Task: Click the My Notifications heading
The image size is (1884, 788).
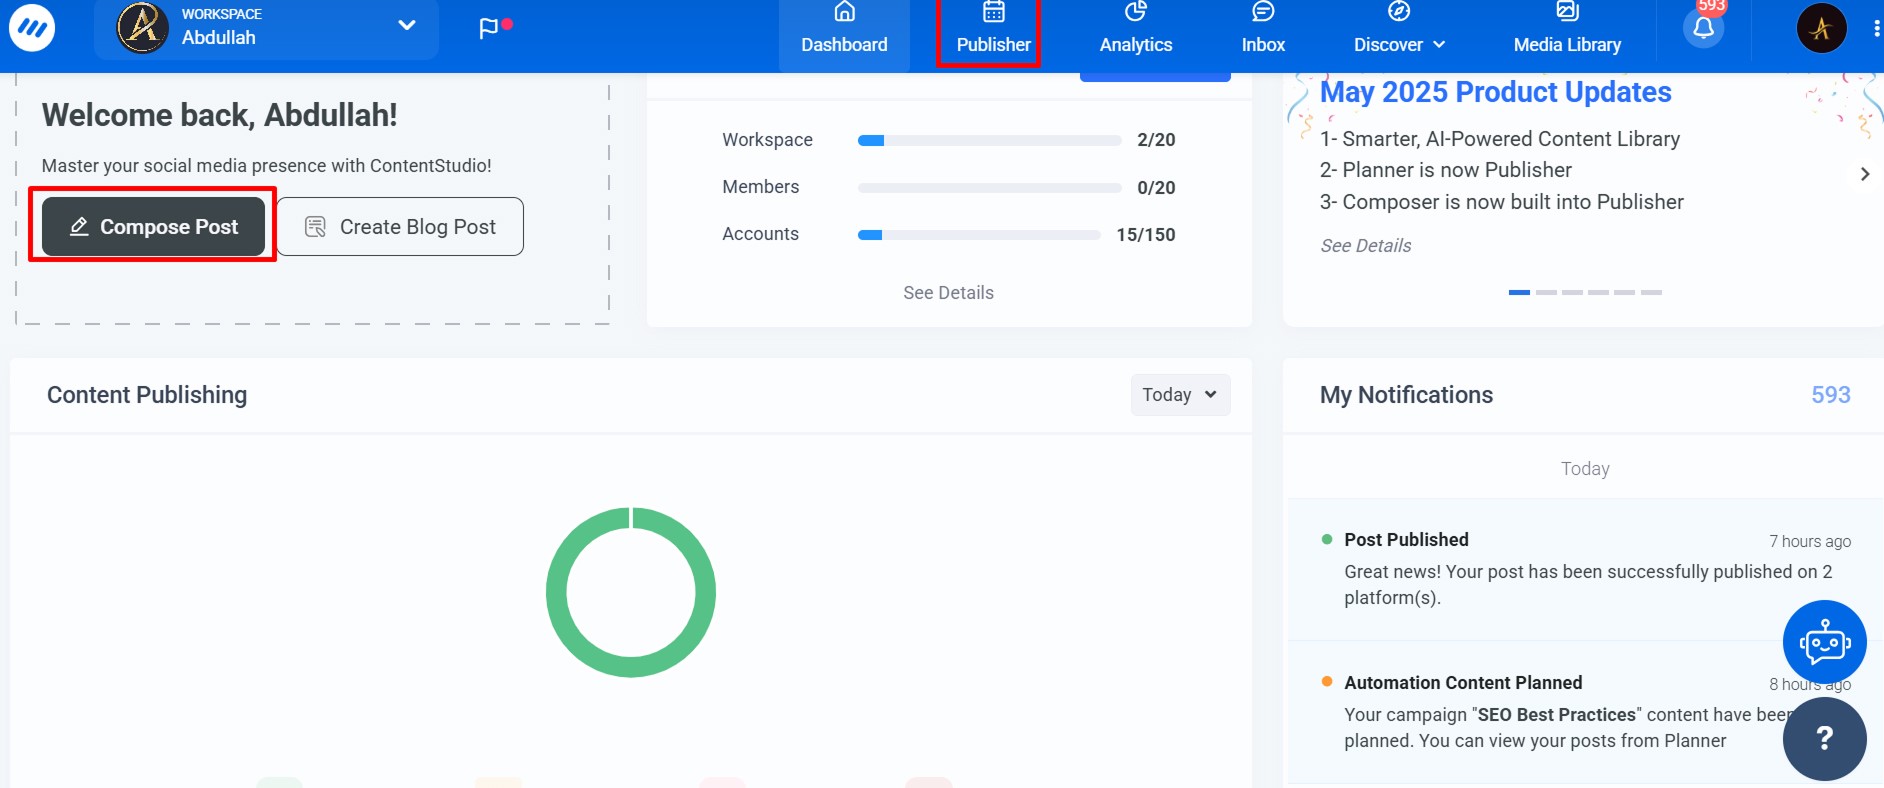Action: coord(1406,395)
